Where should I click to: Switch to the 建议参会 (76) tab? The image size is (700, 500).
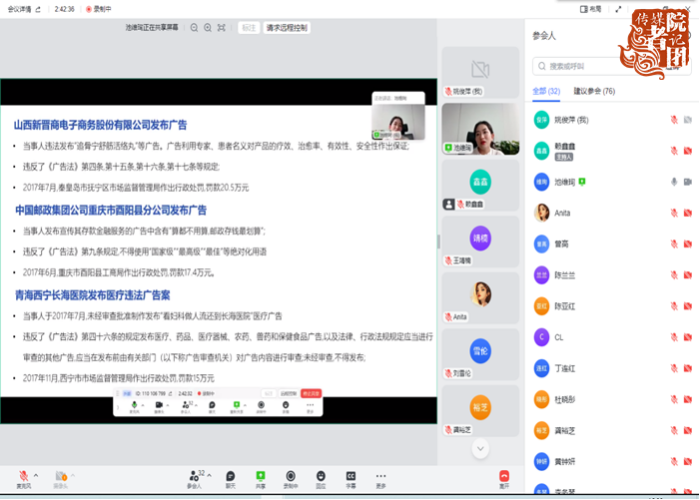(x=594, y=92)
